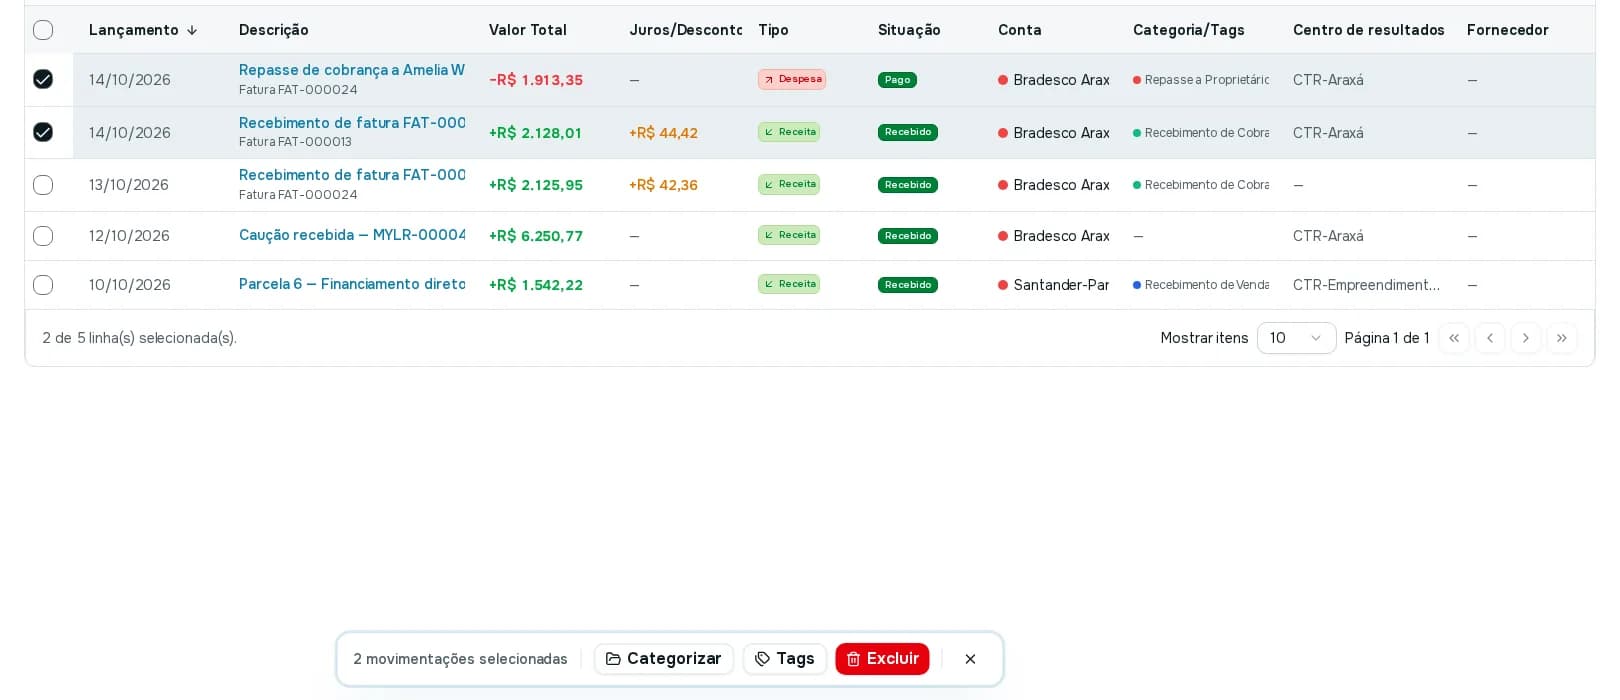1620x700 pixels.
Task: Click the Despesa type badge in first row
Action: [x=792, y=79]
